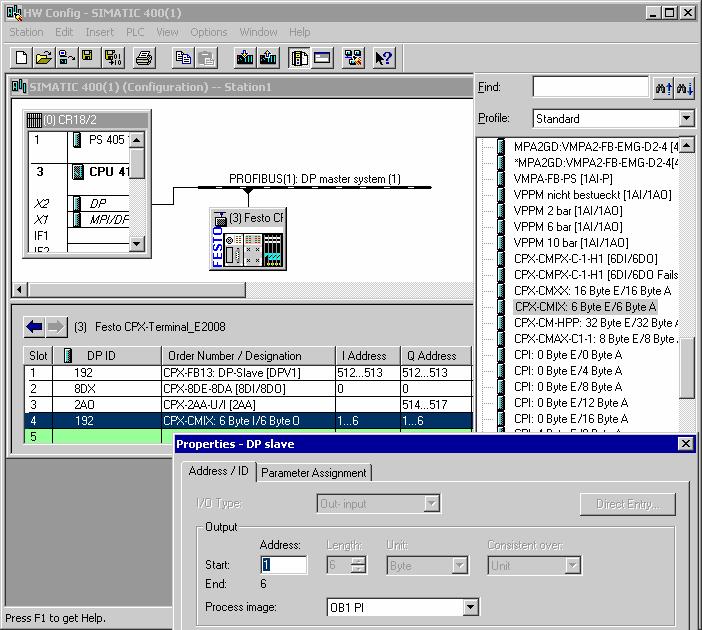702x630 pixels.
Task: Click the station view horizontal scroll left arrow
Action: coord(19,290)
